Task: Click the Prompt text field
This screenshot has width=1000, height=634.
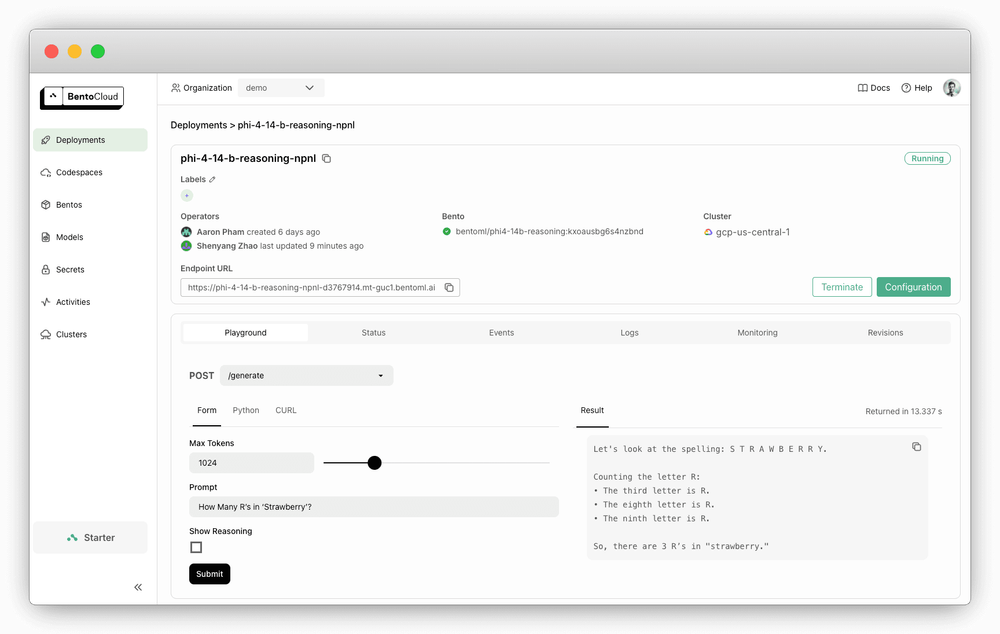Action: (374, 506)
